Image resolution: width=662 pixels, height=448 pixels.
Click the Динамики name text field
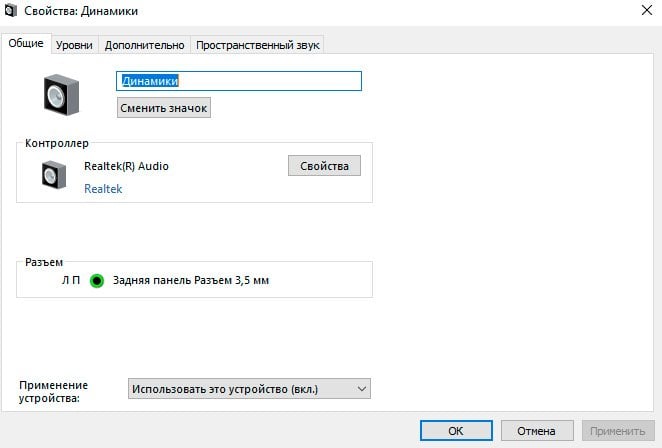tap(239, 81)
